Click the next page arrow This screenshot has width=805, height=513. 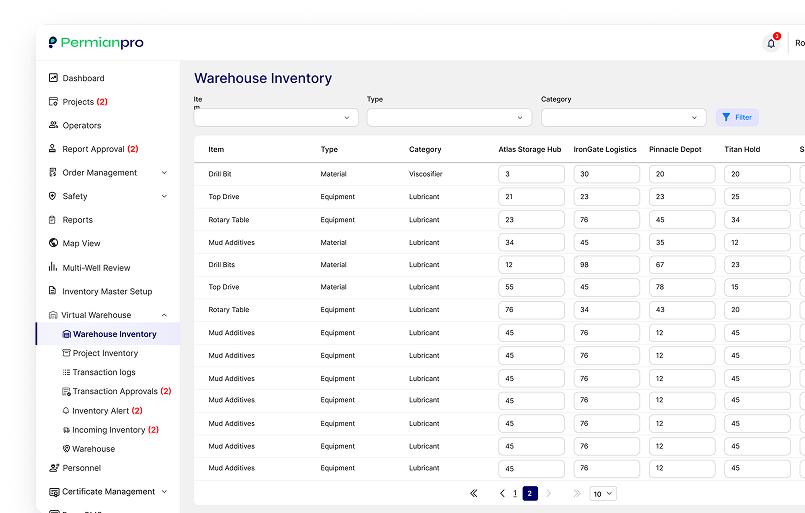(x=549, y=493)
